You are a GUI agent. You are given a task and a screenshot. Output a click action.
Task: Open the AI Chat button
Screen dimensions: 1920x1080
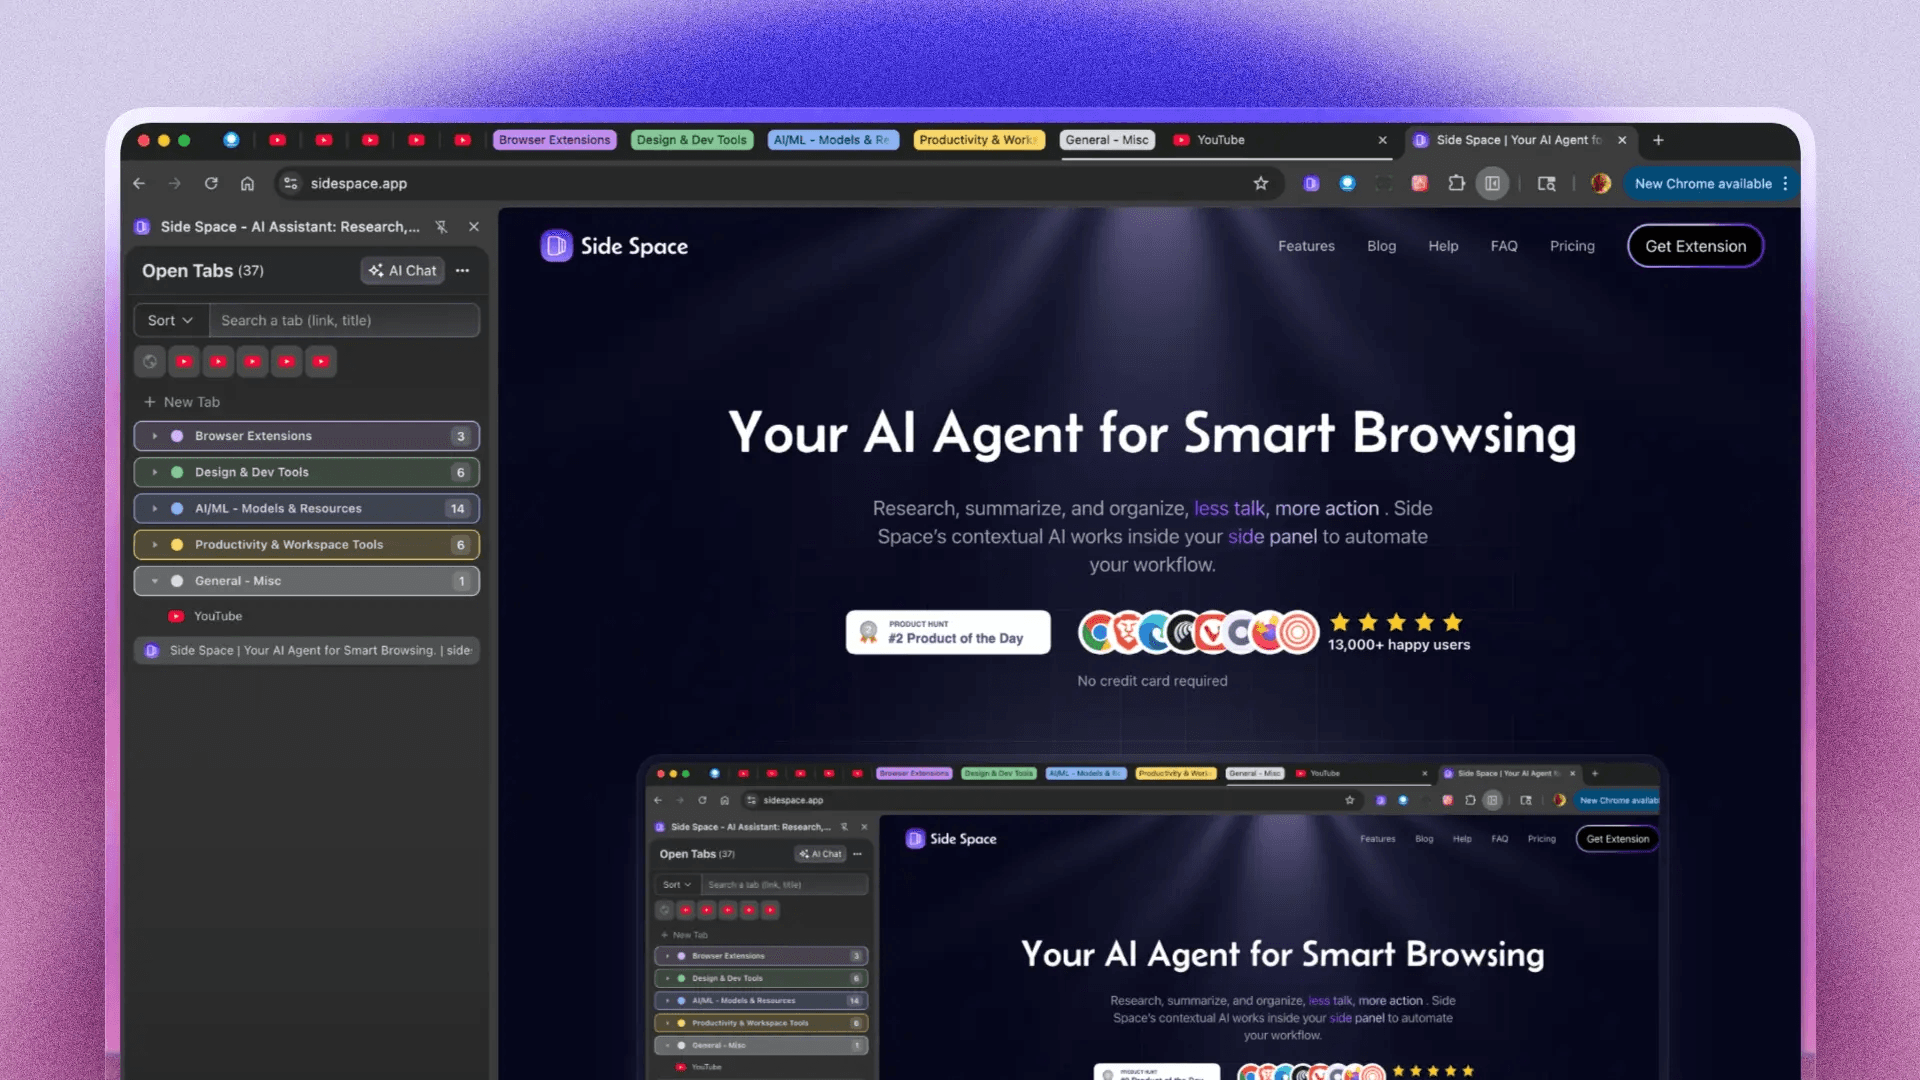pyautogui.click(x=402, y=271)
